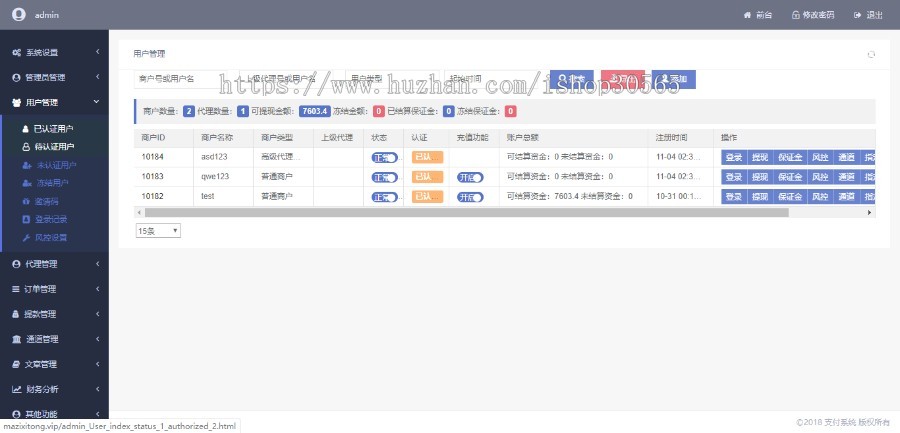Open the 前台 front-end link
This screenshot has height=433, width=900.
click(758, 16)
